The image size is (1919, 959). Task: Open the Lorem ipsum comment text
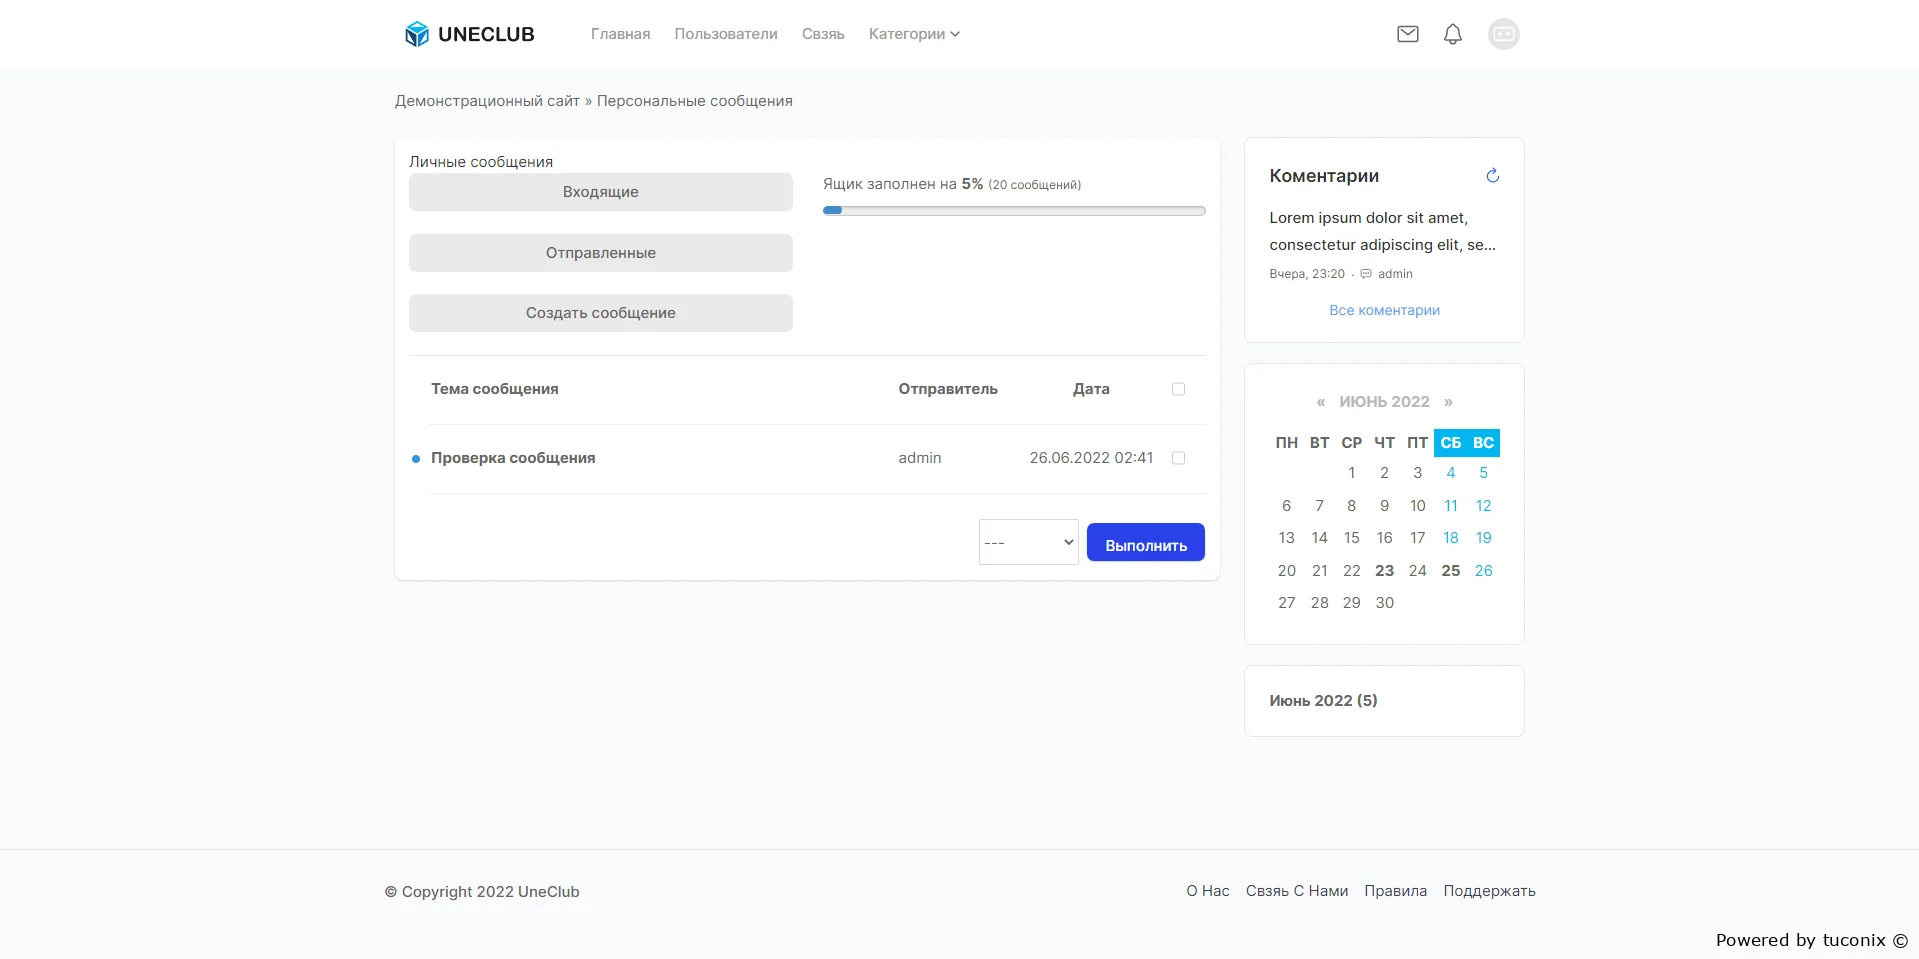point(1383,231)
